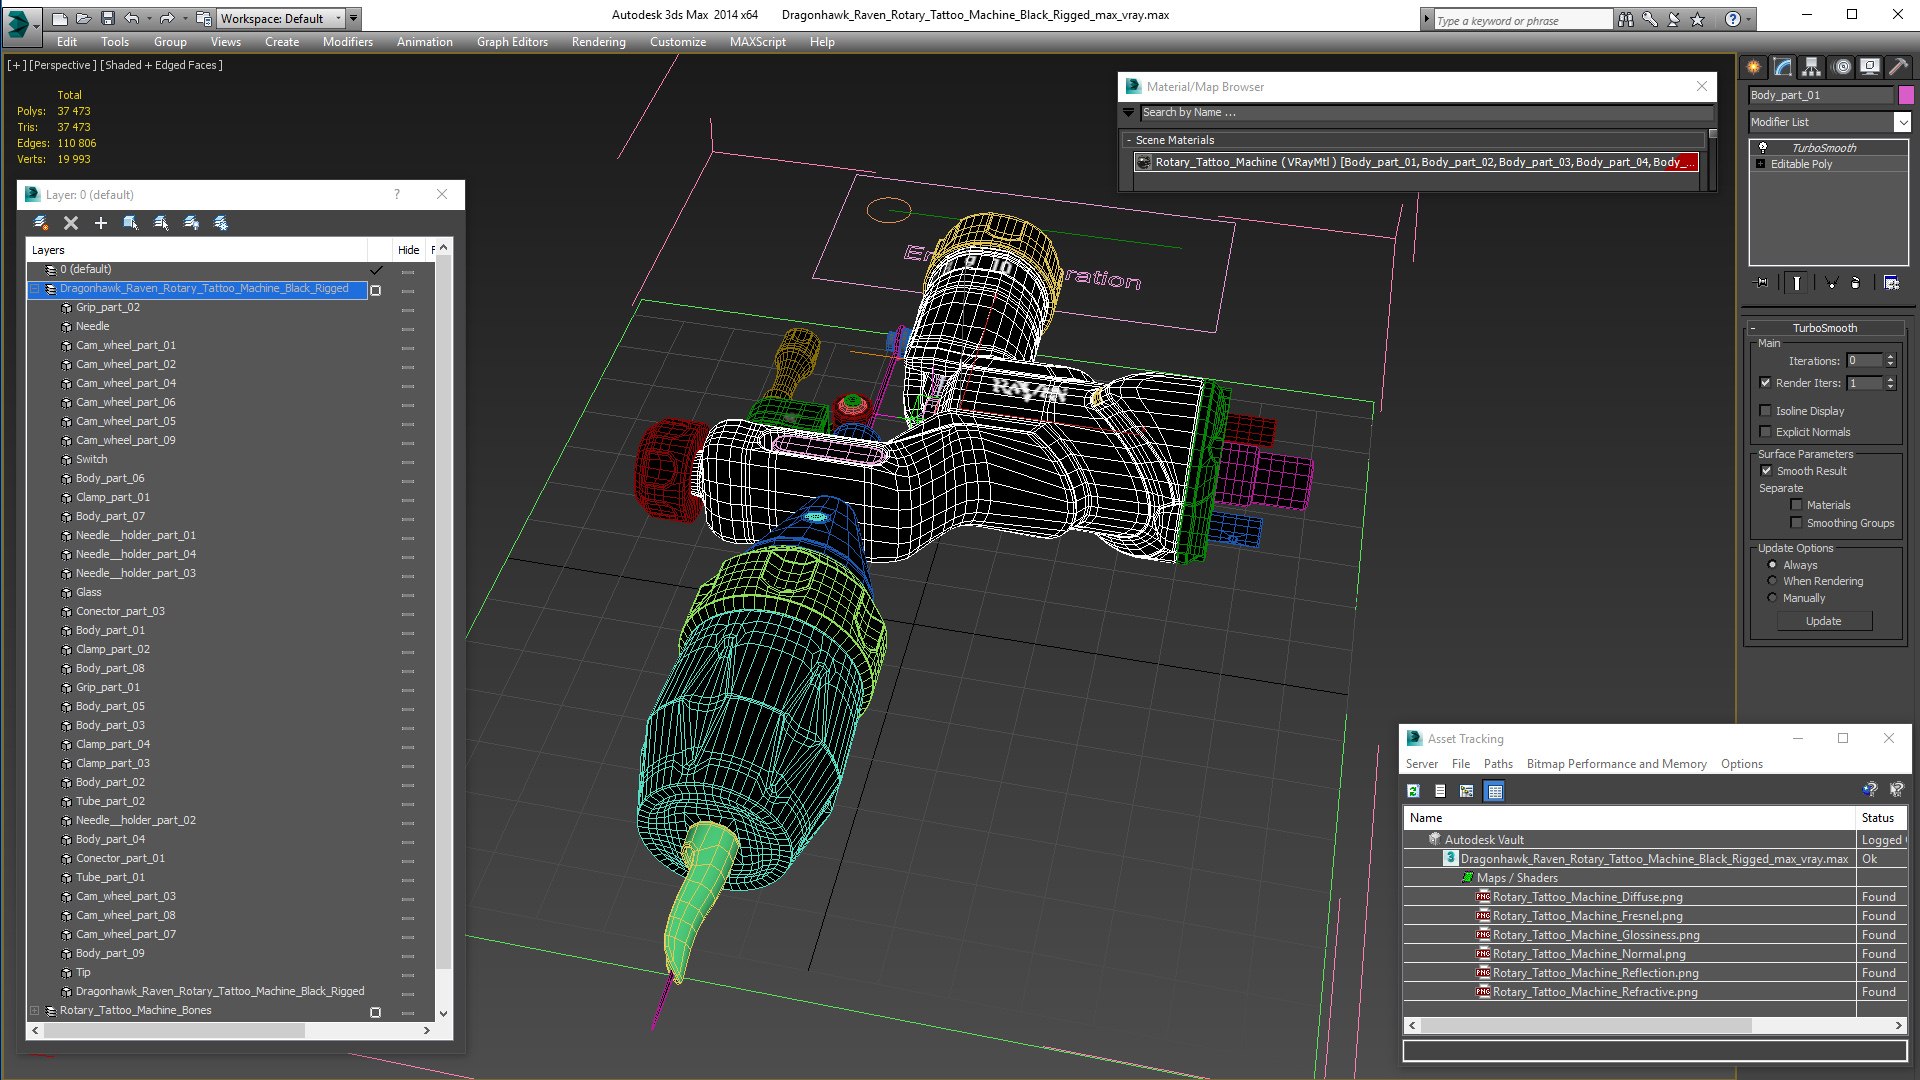Viewport: 1920px width, 1080px height.
Task: Click make unique icon under modifier stack
Action: click(x=1832, y=283)
